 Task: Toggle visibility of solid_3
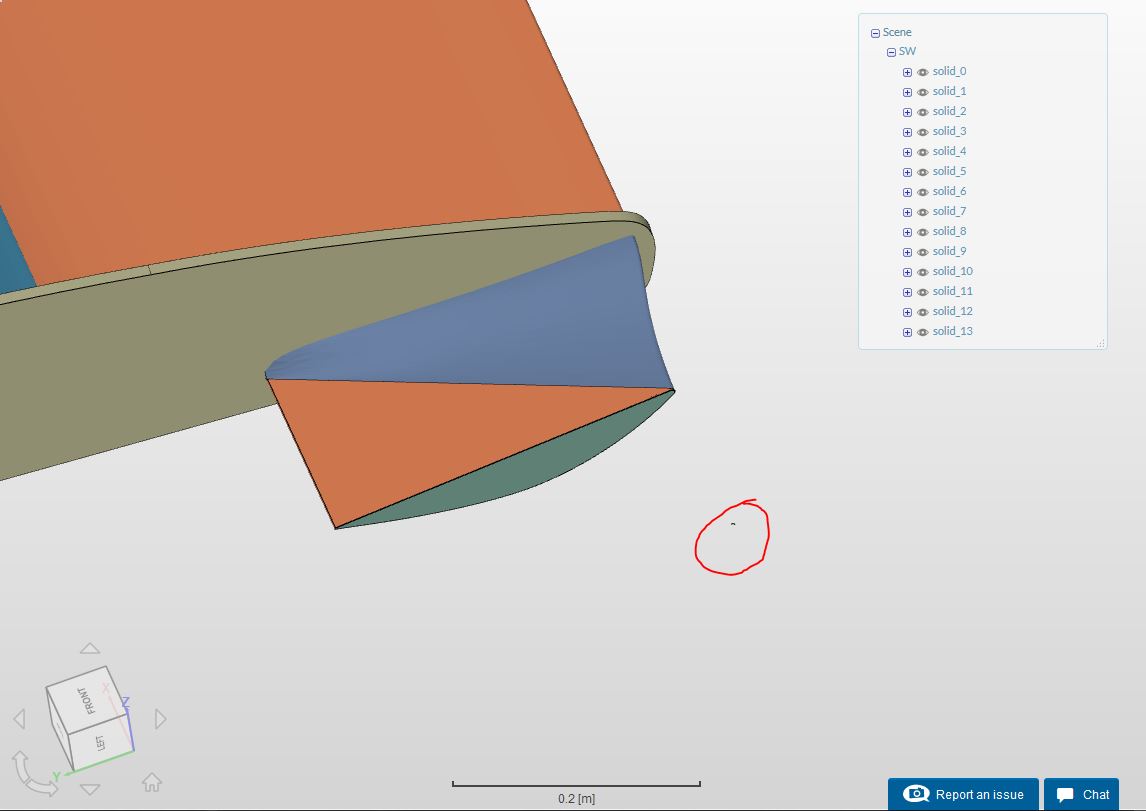pyautogui.click(x=922, y=132)
